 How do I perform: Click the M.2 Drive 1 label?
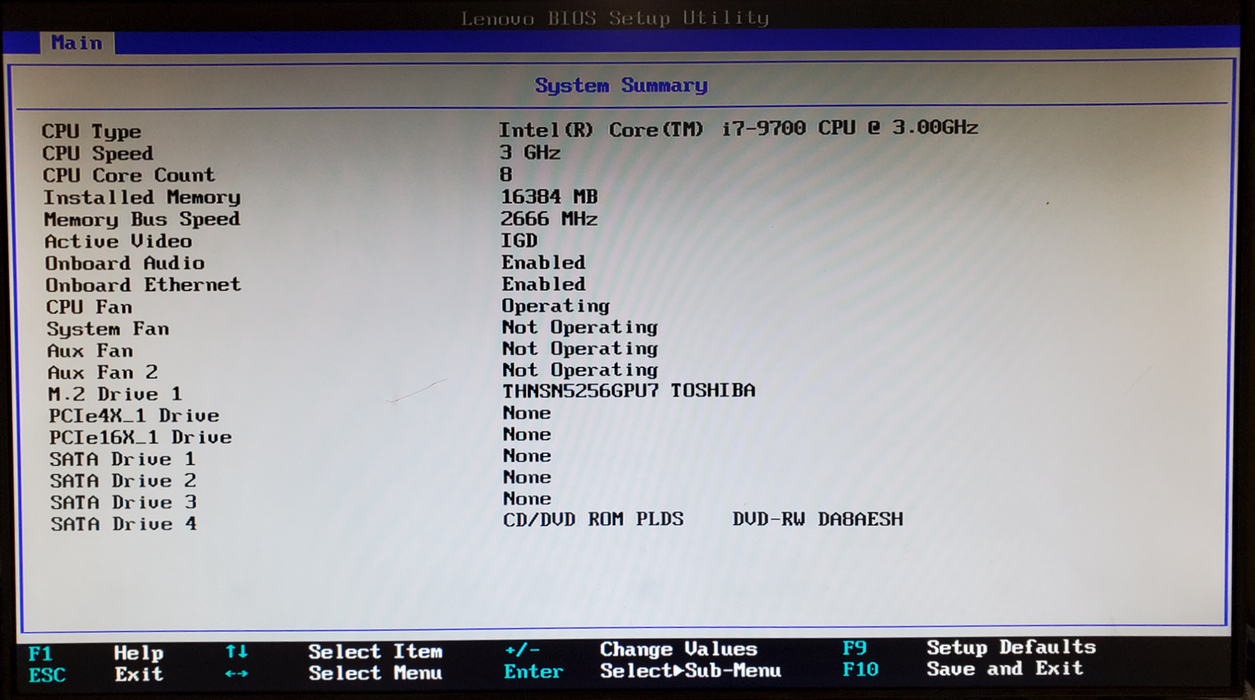point(115,394)
